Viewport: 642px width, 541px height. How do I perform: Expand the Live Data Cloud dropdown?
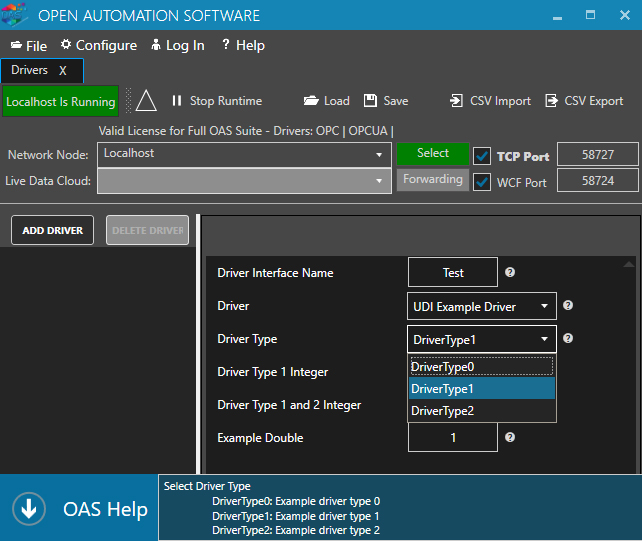coord(379,181)
